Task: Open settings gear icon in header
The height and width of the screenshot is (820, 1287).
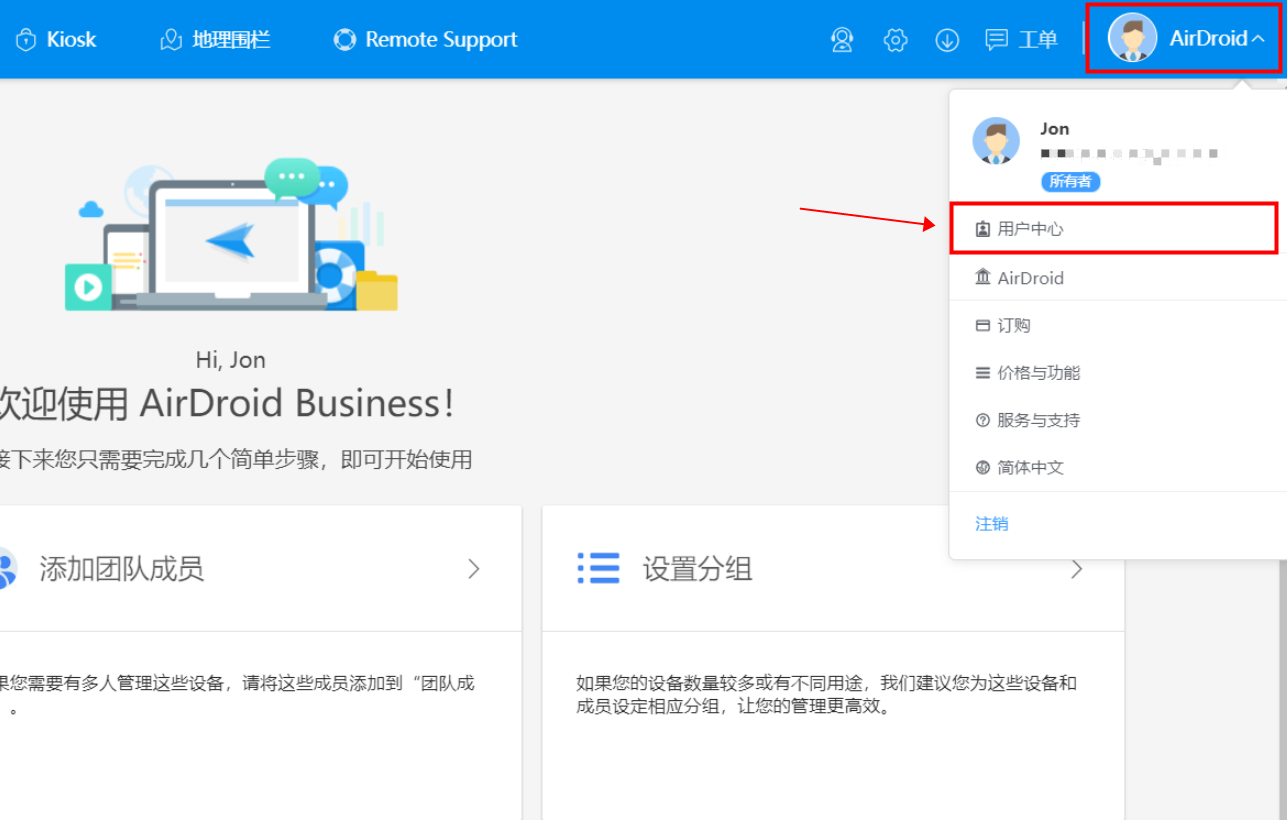Action: tap(895, 40)
